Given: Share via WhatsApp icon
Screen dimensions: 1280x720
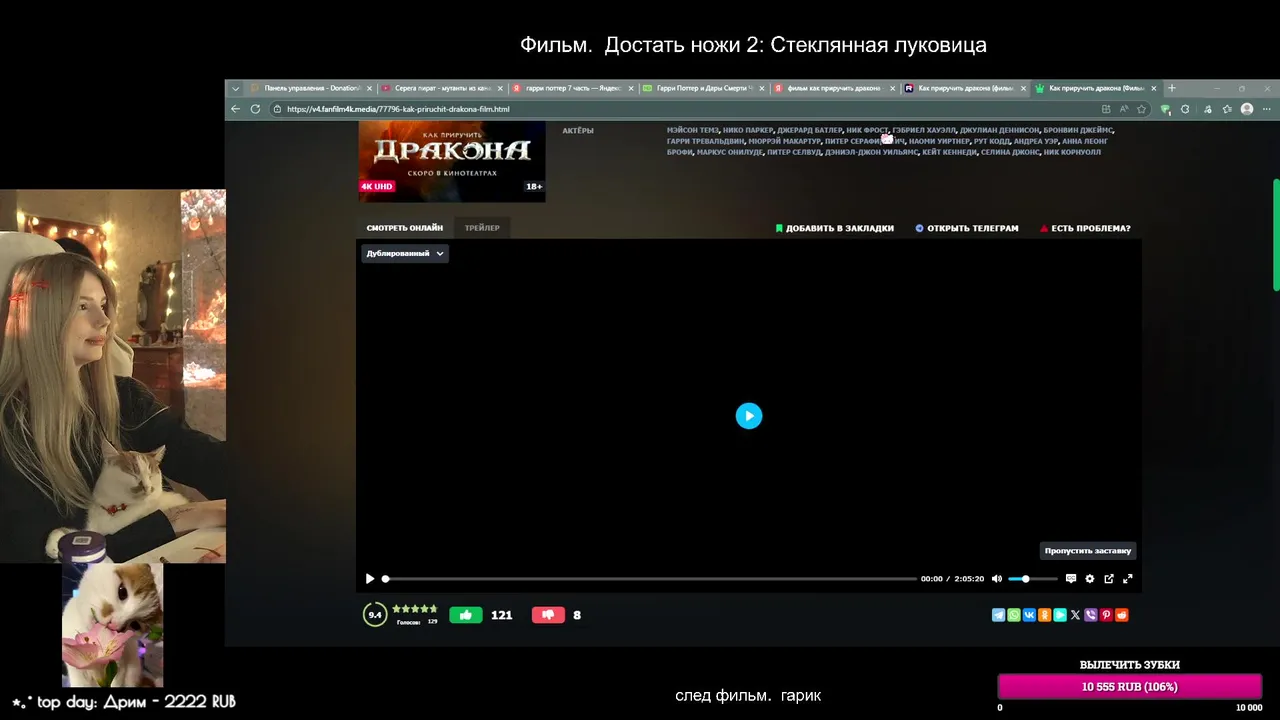Looking at the screenshot, I should (1014, 615).
